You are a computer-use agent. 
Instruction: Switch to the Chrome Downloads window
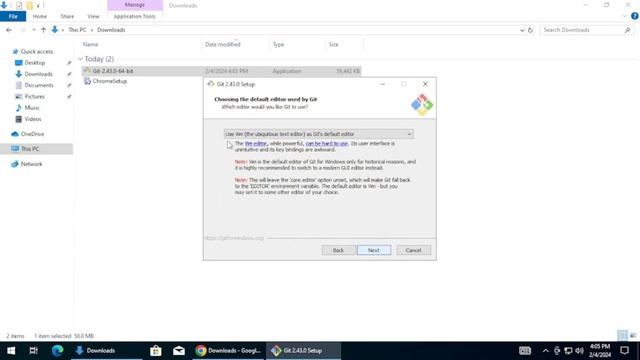pos(228,351)
